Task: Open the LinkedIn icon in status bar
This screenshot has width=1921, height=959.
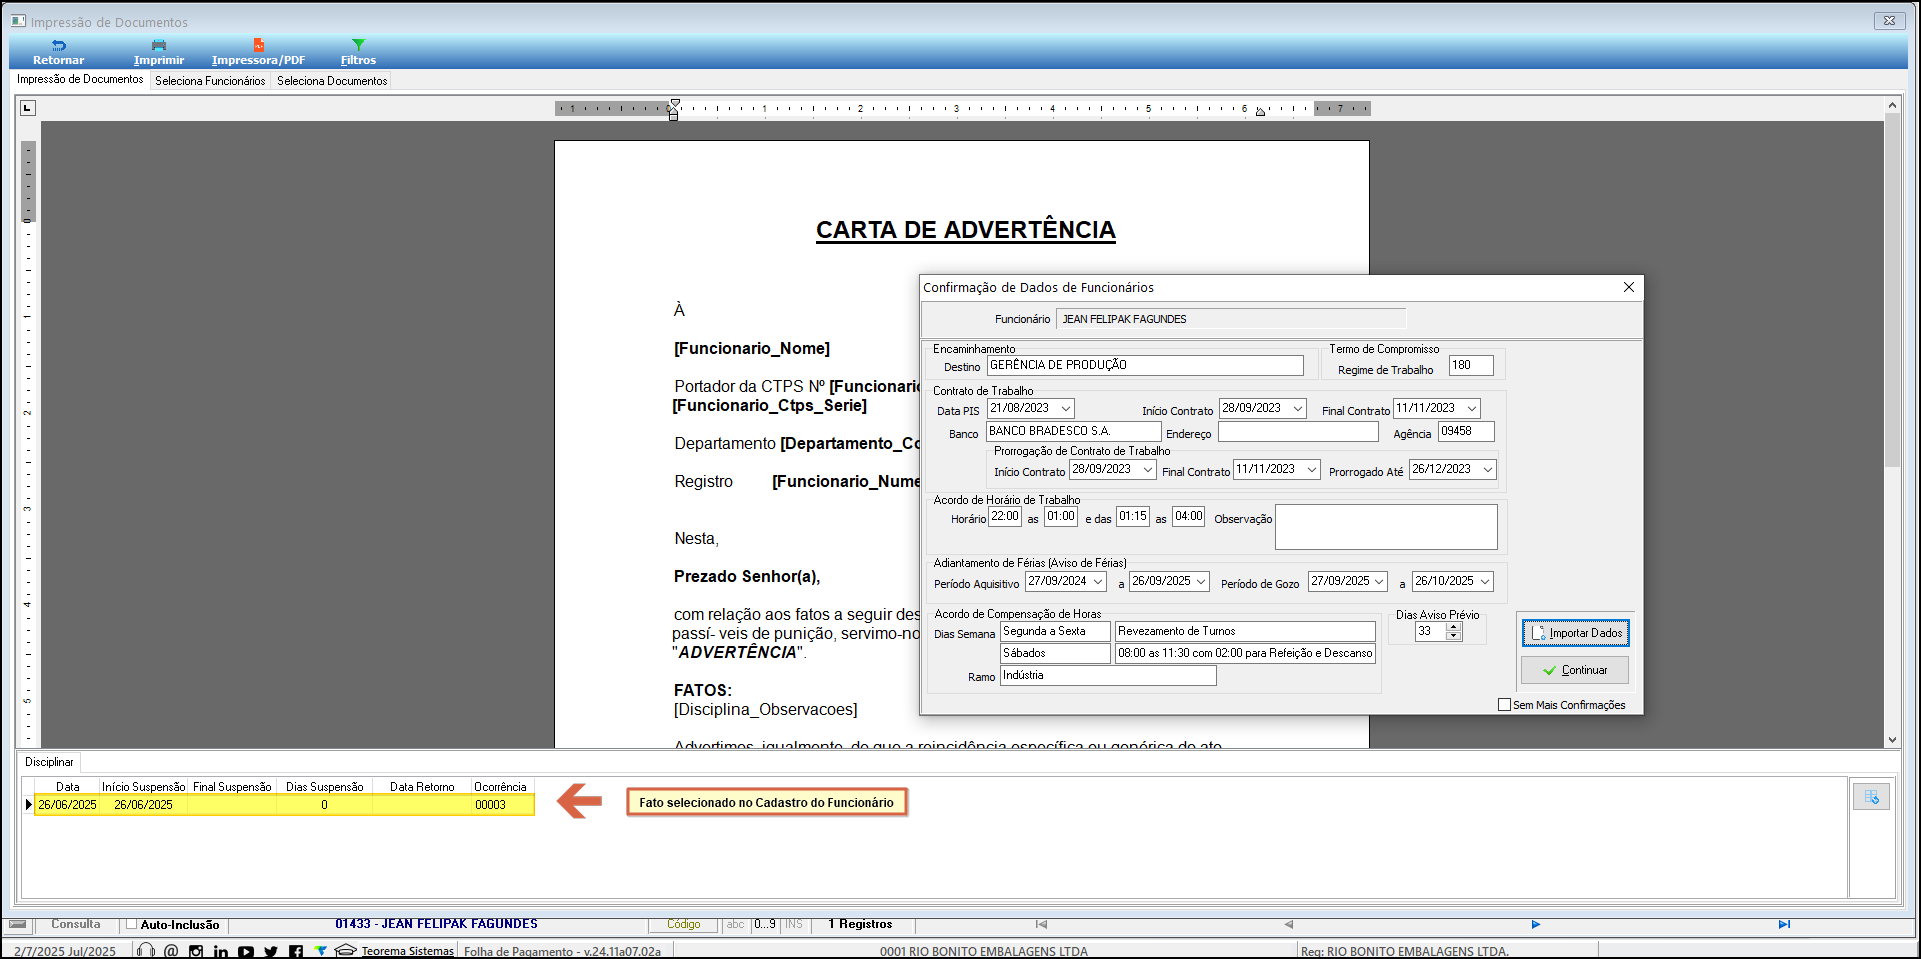Action: [x=221, y=951]
